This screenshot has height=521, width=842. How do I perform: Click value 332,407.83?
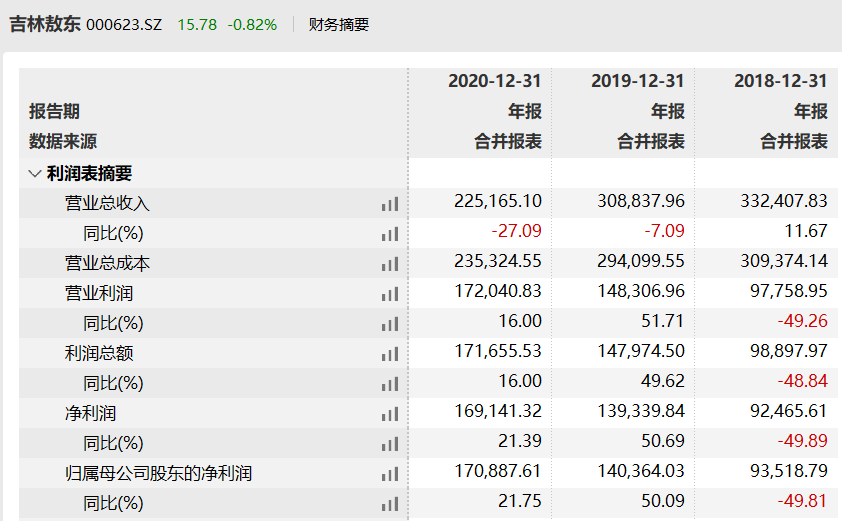(x=784, y=201)
